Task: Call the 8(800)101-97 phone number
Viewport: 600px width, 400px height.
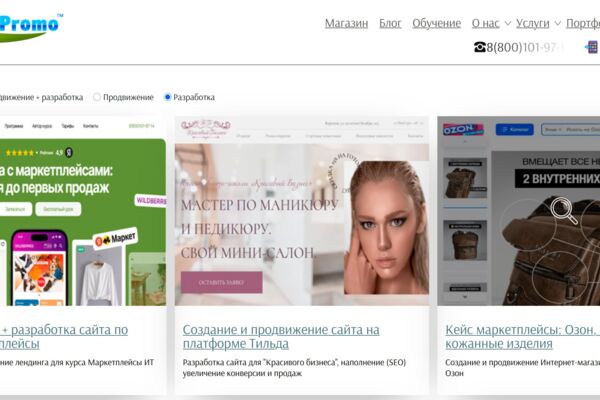Action: pyautogui.click(x=525, y=47)
